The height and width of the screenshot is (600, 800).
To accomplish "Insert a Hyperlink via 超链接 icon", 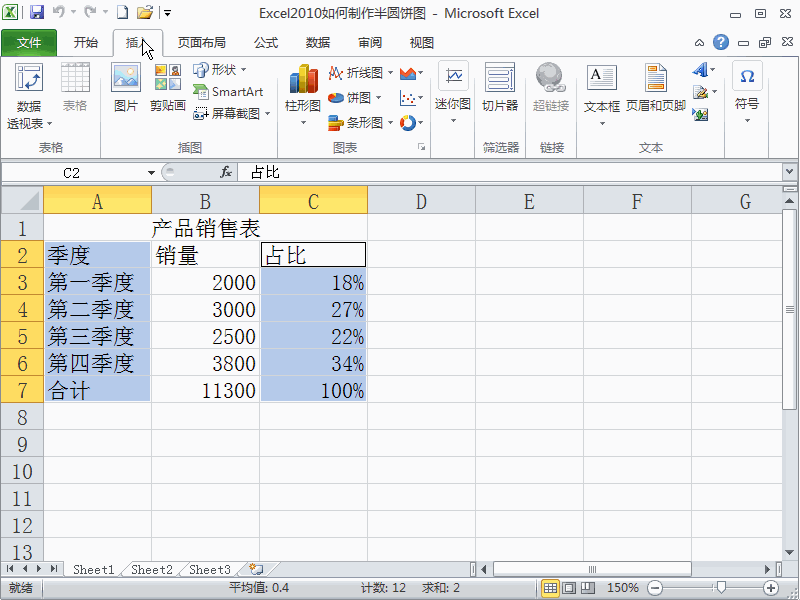I will tap(551, 90).
